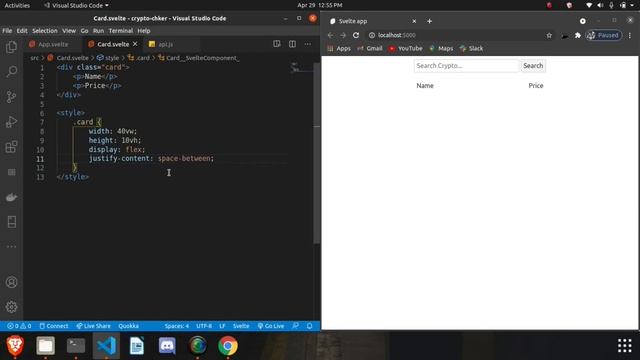640x360 pixels.
Task: Open the clock and calendar panel
Action: 320,5
